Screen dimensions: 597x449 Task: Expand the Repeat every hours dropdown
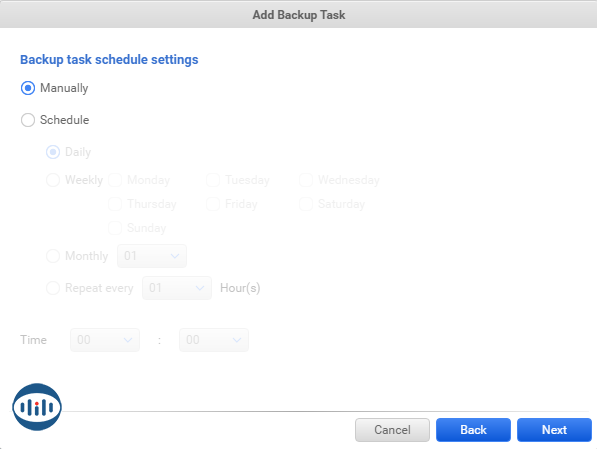click(177, 288)
